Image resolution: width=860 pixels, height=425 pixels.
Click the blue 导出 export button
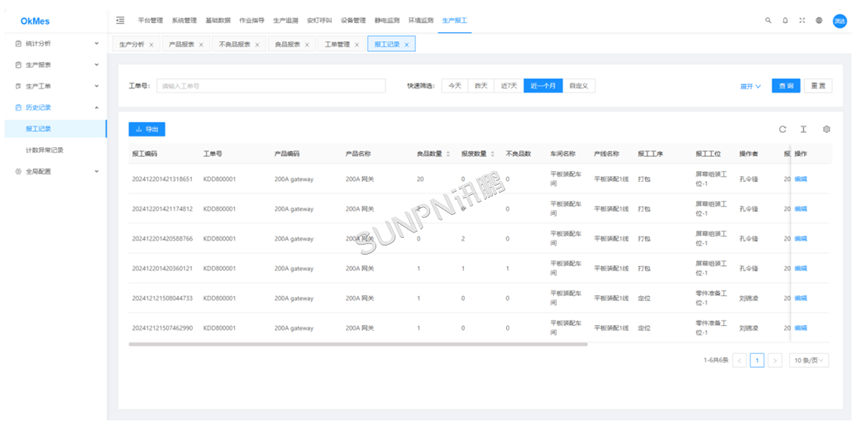point(147,129)
